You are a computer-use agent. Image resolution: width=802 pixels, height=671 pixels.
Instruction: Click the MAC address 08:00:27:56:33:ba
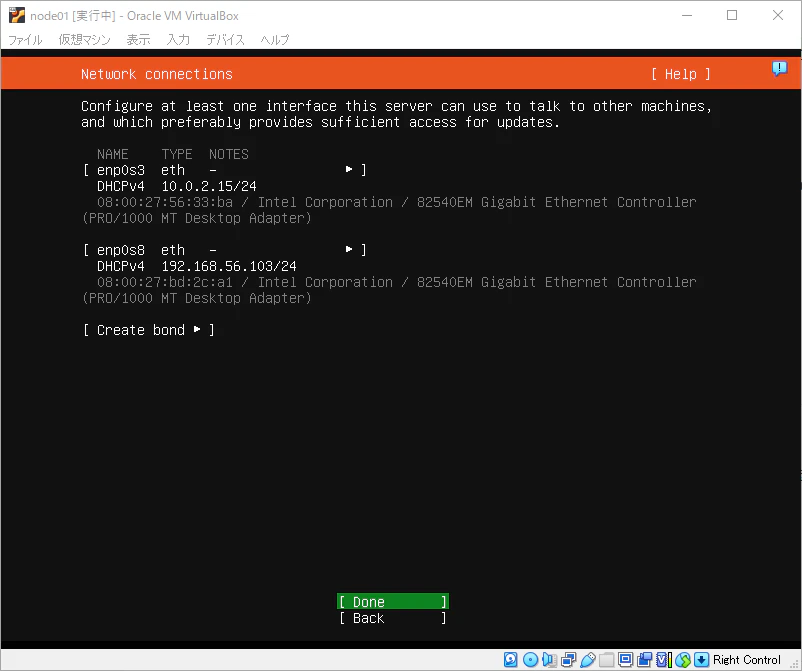(x=165, y=202)
